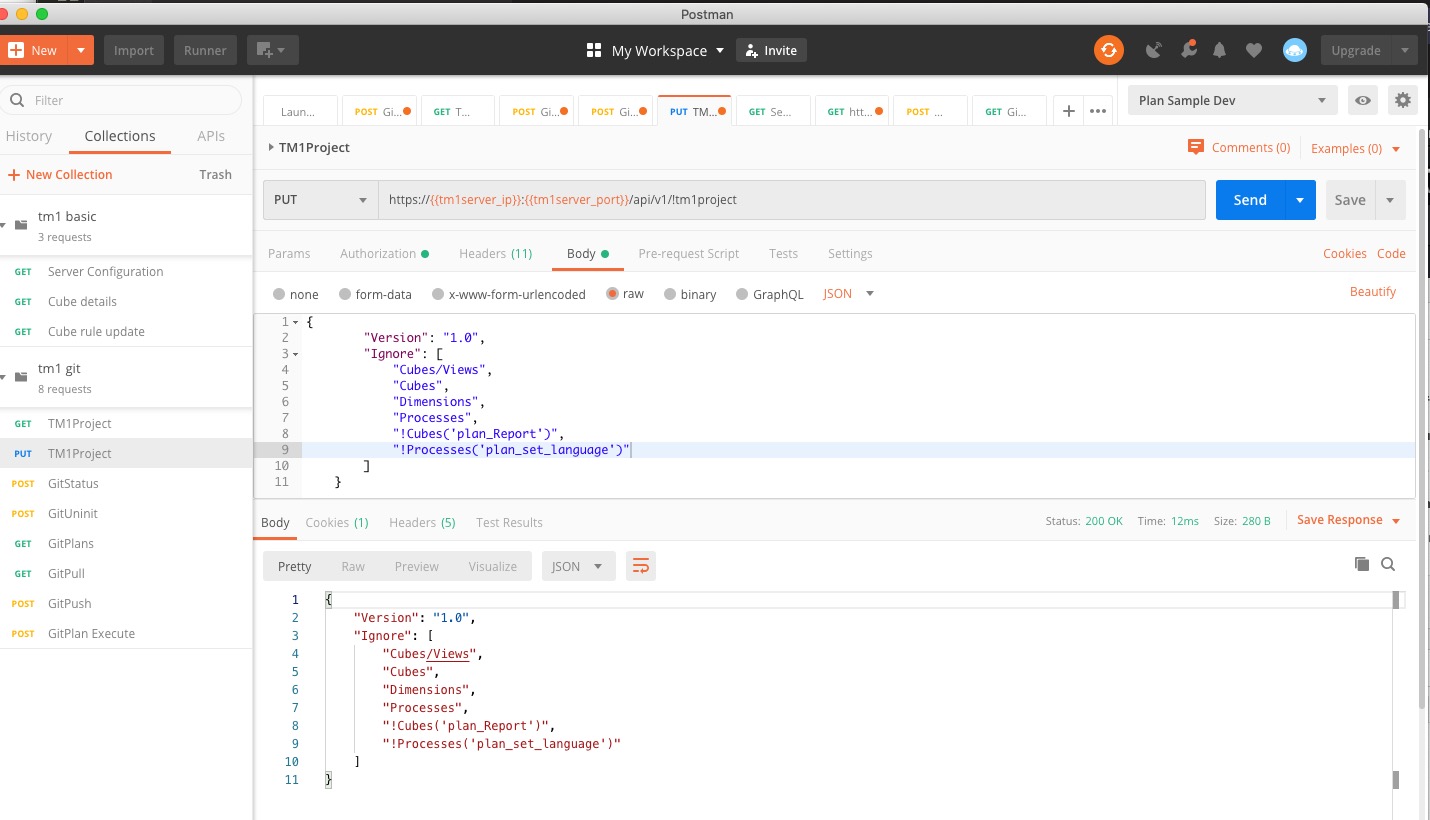Open the Save options dropdown arrow
This screenshot has height=820, width=1430.
(x=1390, y=200)
